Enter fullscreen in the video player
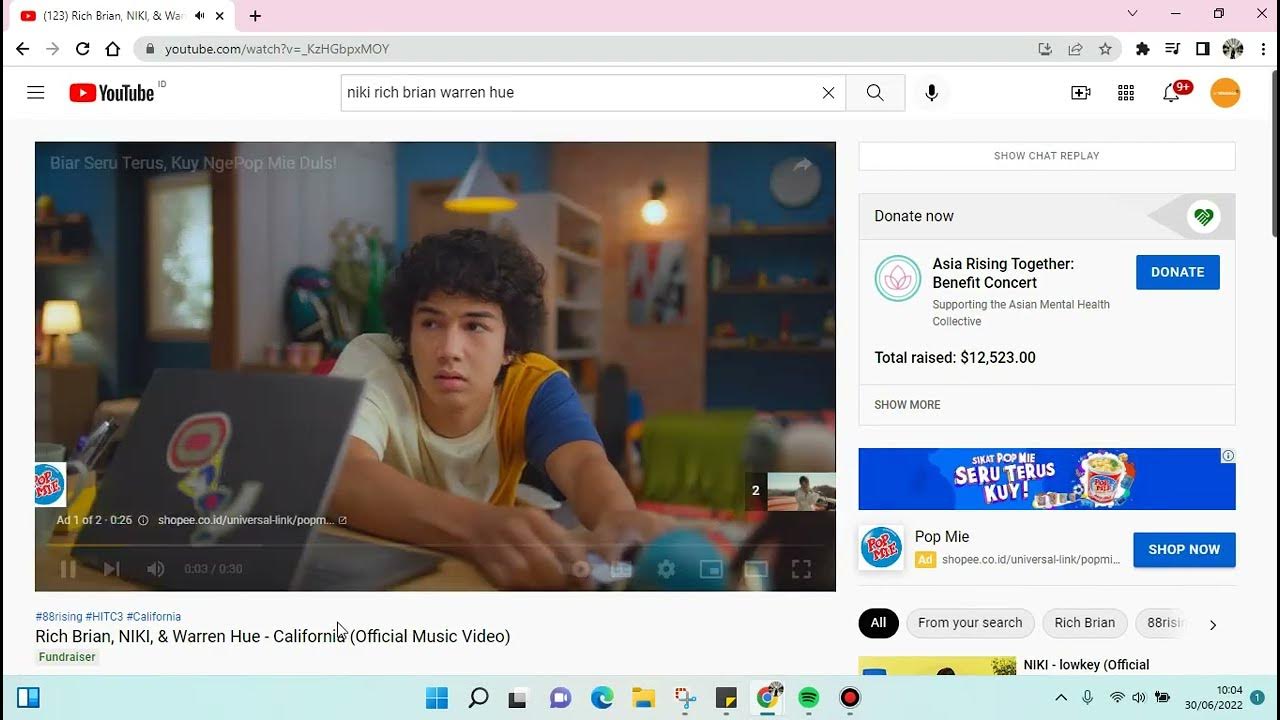 point(801,569)
